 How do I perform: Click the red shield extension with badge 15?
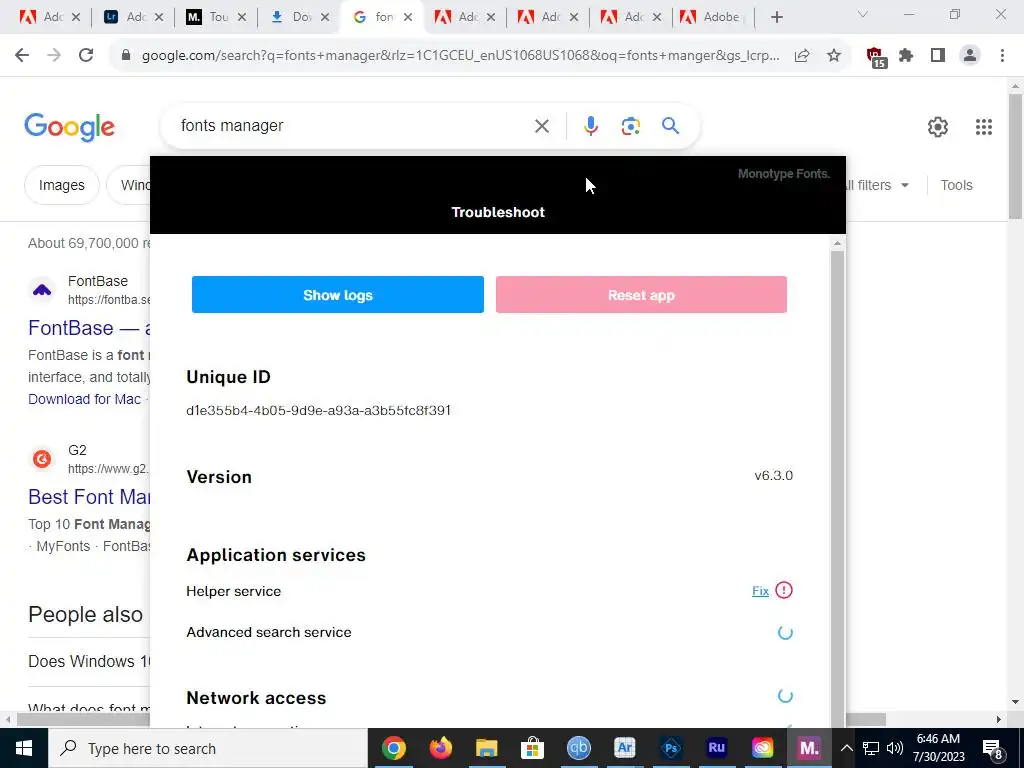[875, 57]
